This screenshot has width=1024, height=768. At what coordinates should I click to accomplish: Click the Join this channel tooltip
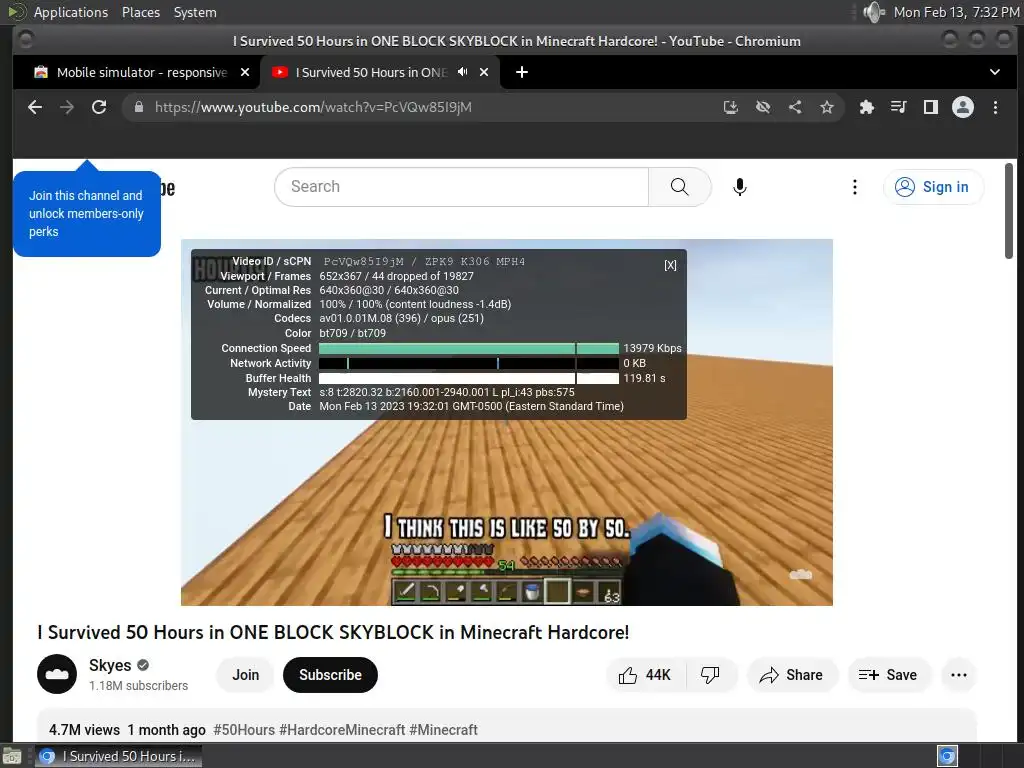[87, 213]
